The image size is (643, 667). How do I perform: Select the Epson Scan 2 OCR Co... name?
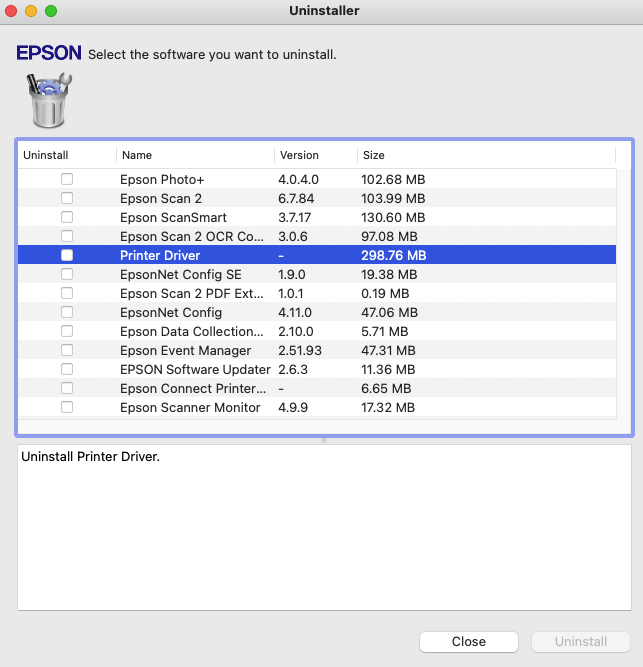[192, 237]
